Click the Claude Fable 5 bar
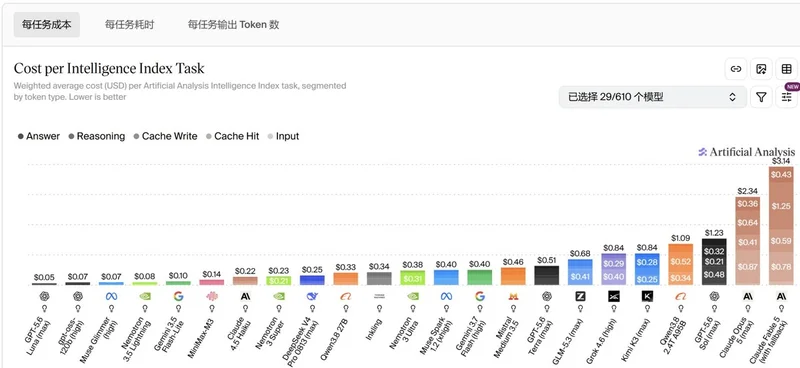Screen dimensions: 800x368 [781, 226]
